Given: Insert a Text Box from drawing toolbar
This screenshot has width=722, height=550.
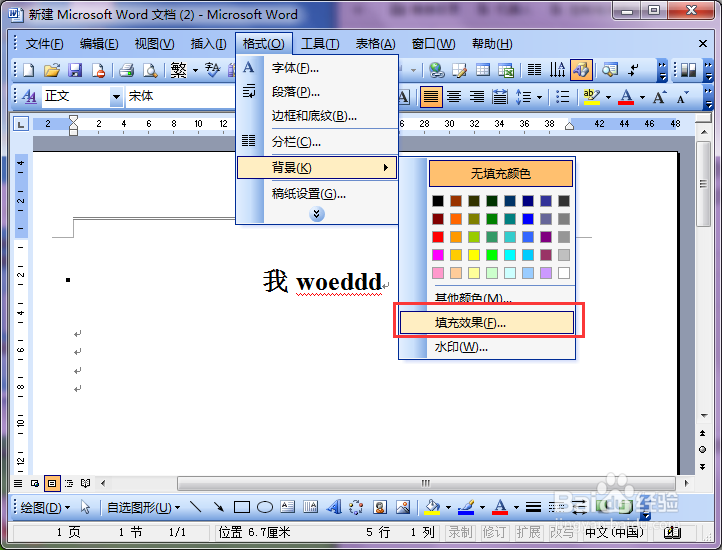Looking at the screenshot, I should click(287, 507).
